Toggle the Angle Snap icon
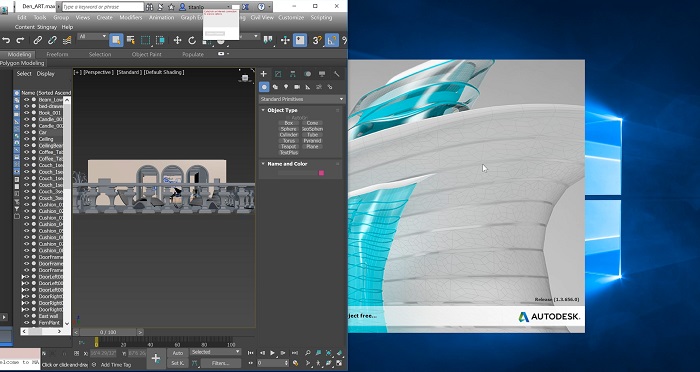This screenshot has width=700, height=372. [331, 40]
